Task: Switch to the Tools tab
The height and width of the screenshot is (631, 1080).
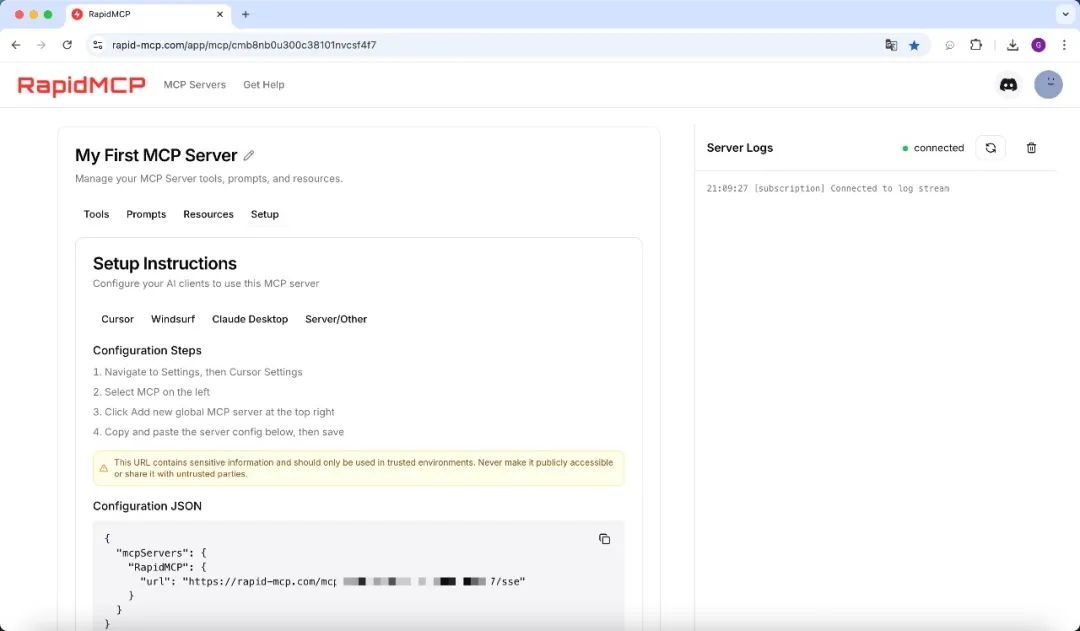Action: pyautogui.click(x=96, y=214)
